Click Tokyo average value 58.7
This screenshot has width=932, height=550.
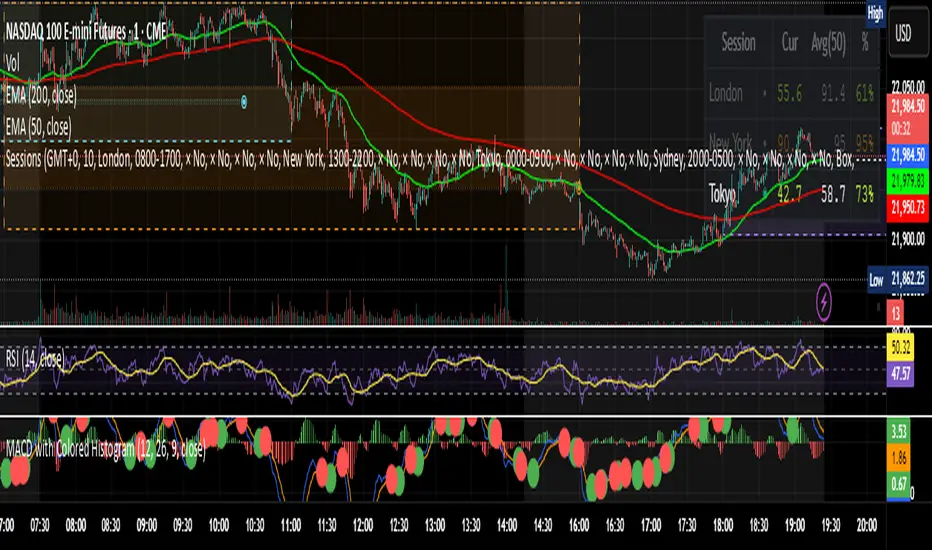tap(833, 194)
